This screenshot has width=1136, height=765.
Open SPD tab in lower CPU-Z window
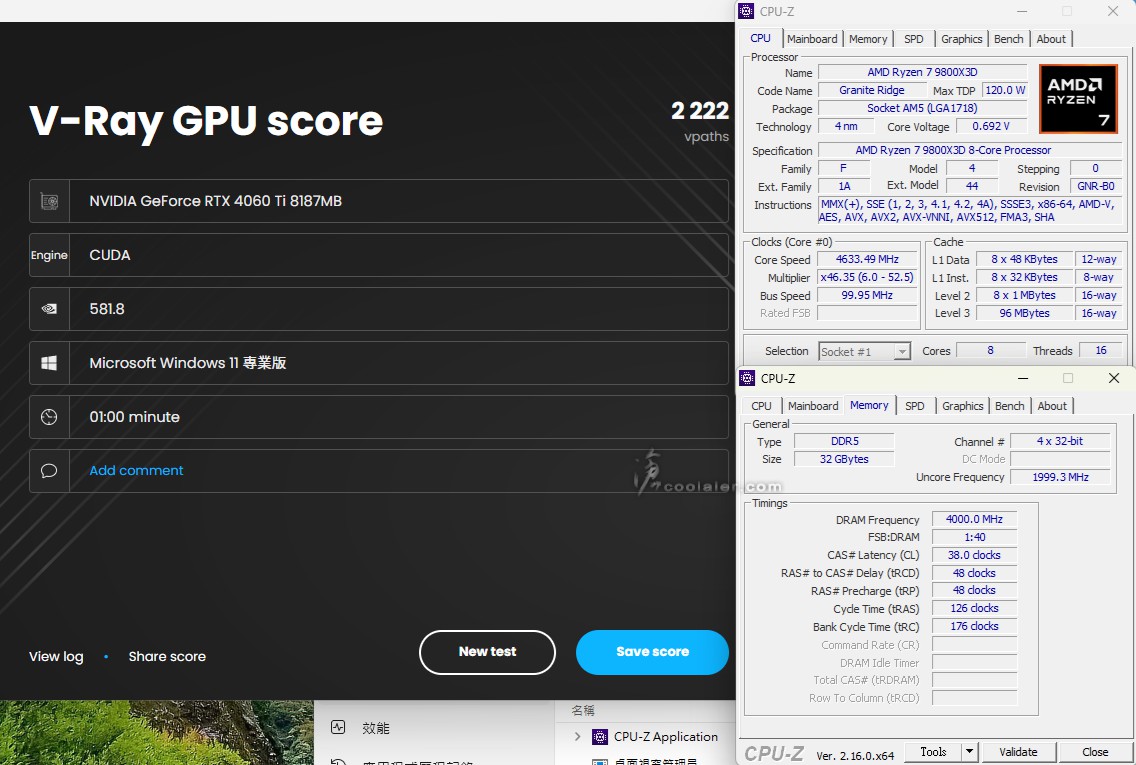(915, 406)
